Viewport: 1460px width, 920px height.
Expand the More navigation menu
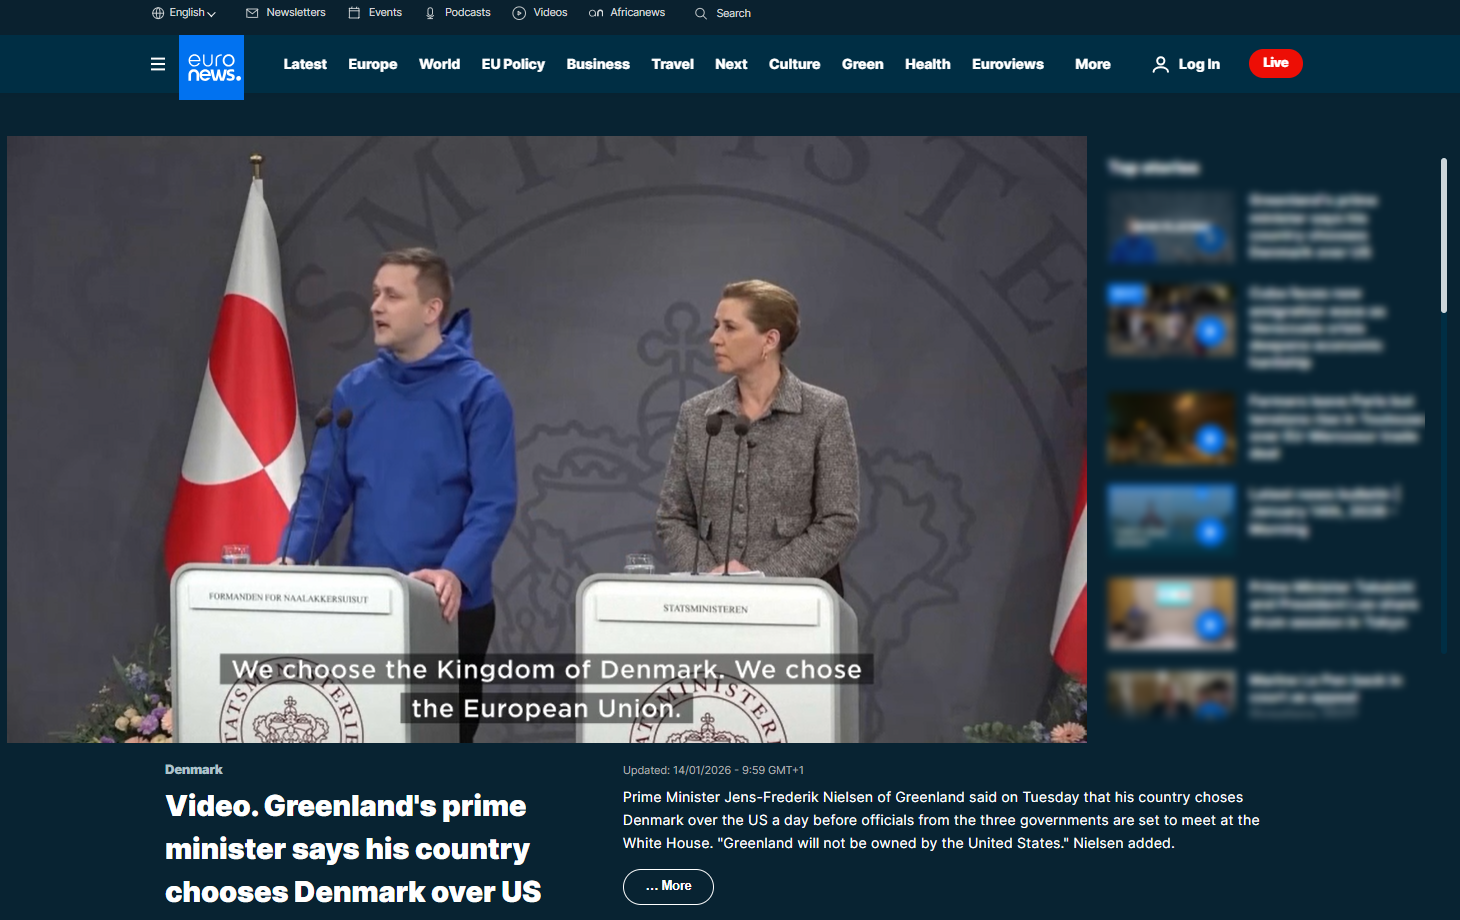click(x=1092, y=64)
